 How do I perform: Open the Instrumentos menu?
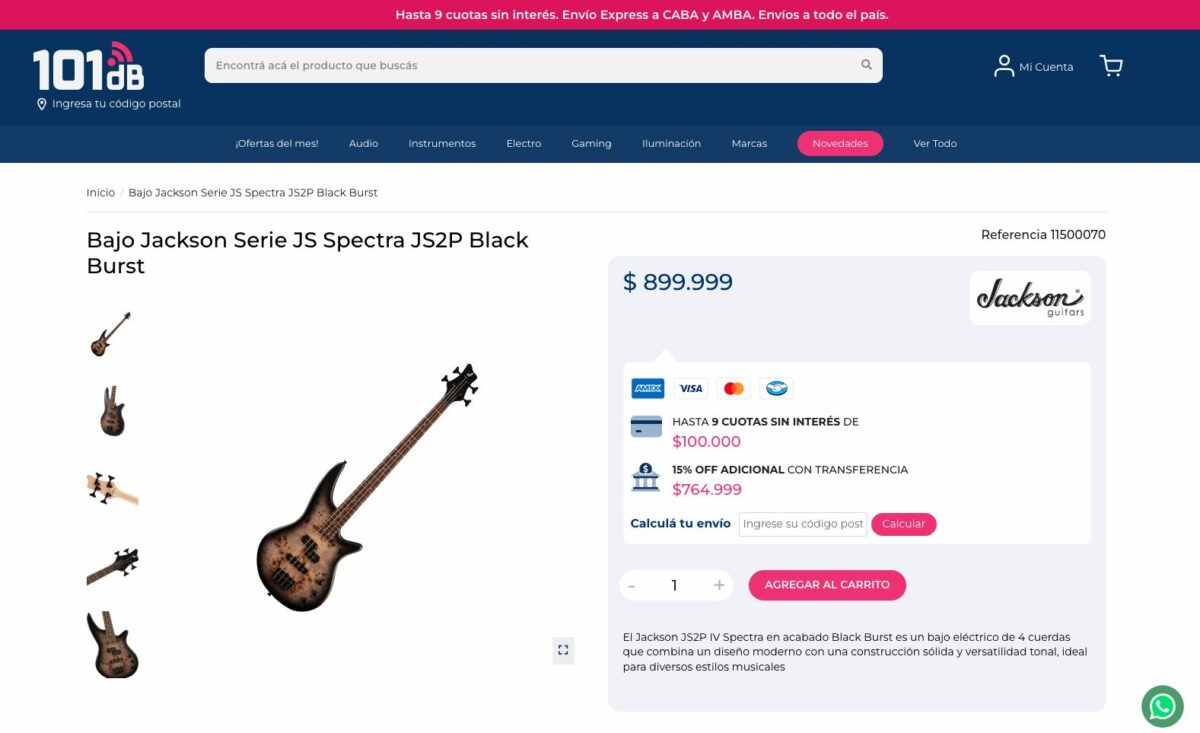[x=442, y=144]
